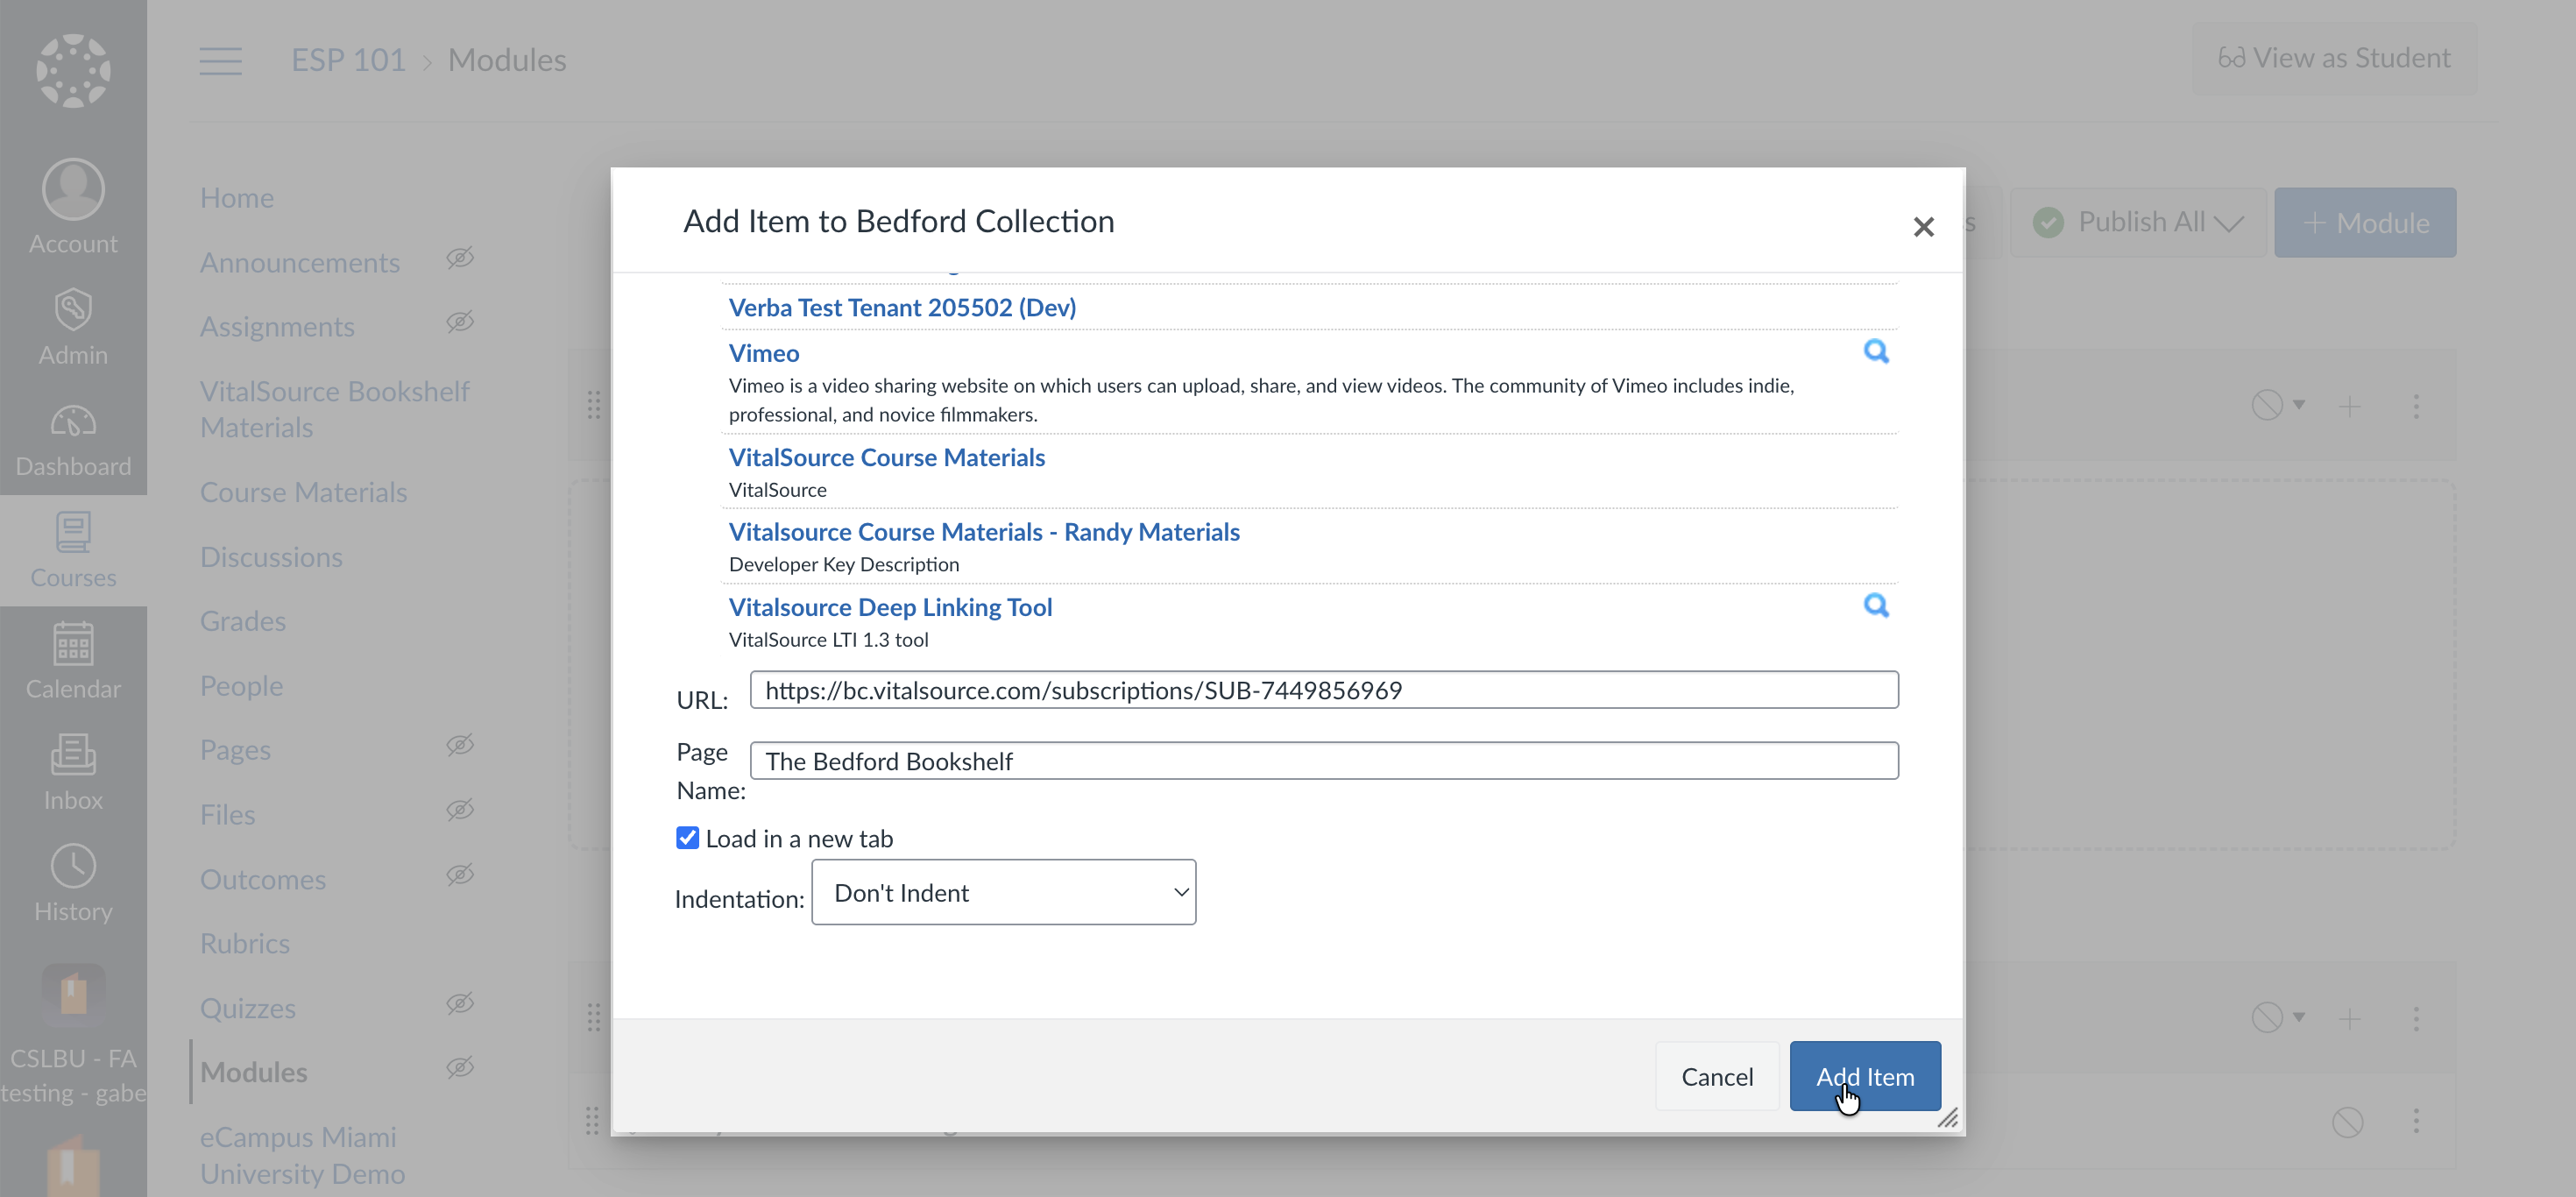The width and height of the screenshot is (2576, 1197).
Task: Open Modules in course menu
Action: pos(254,1073)
